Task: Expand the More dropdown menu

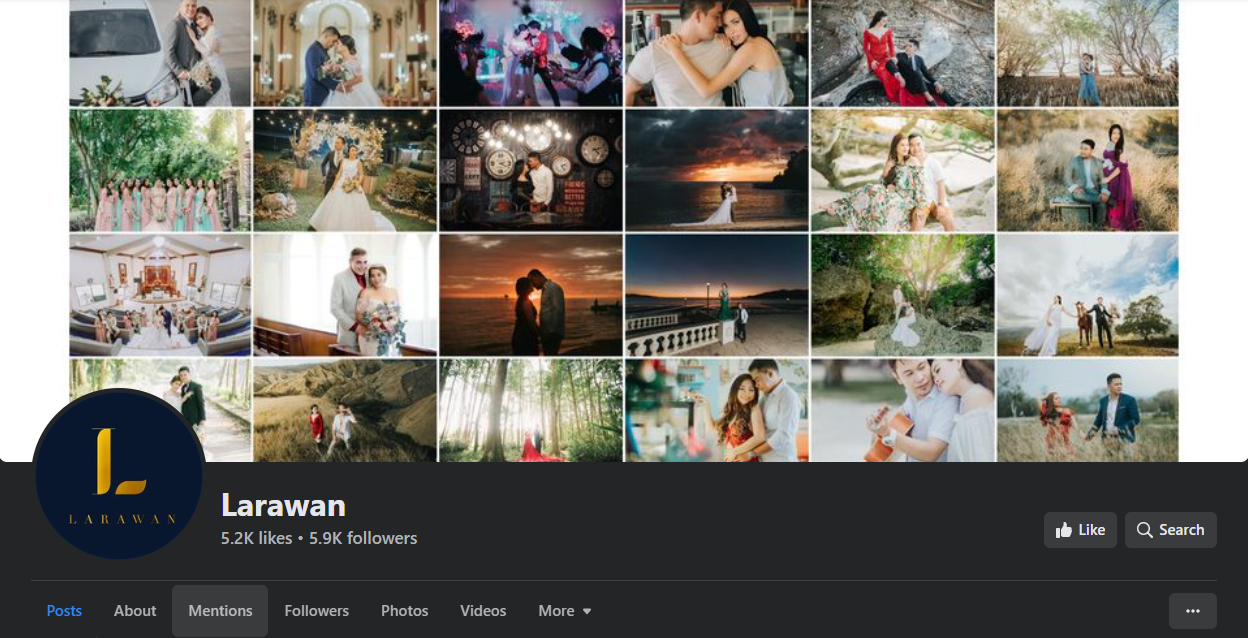Action: click(565, 611)
